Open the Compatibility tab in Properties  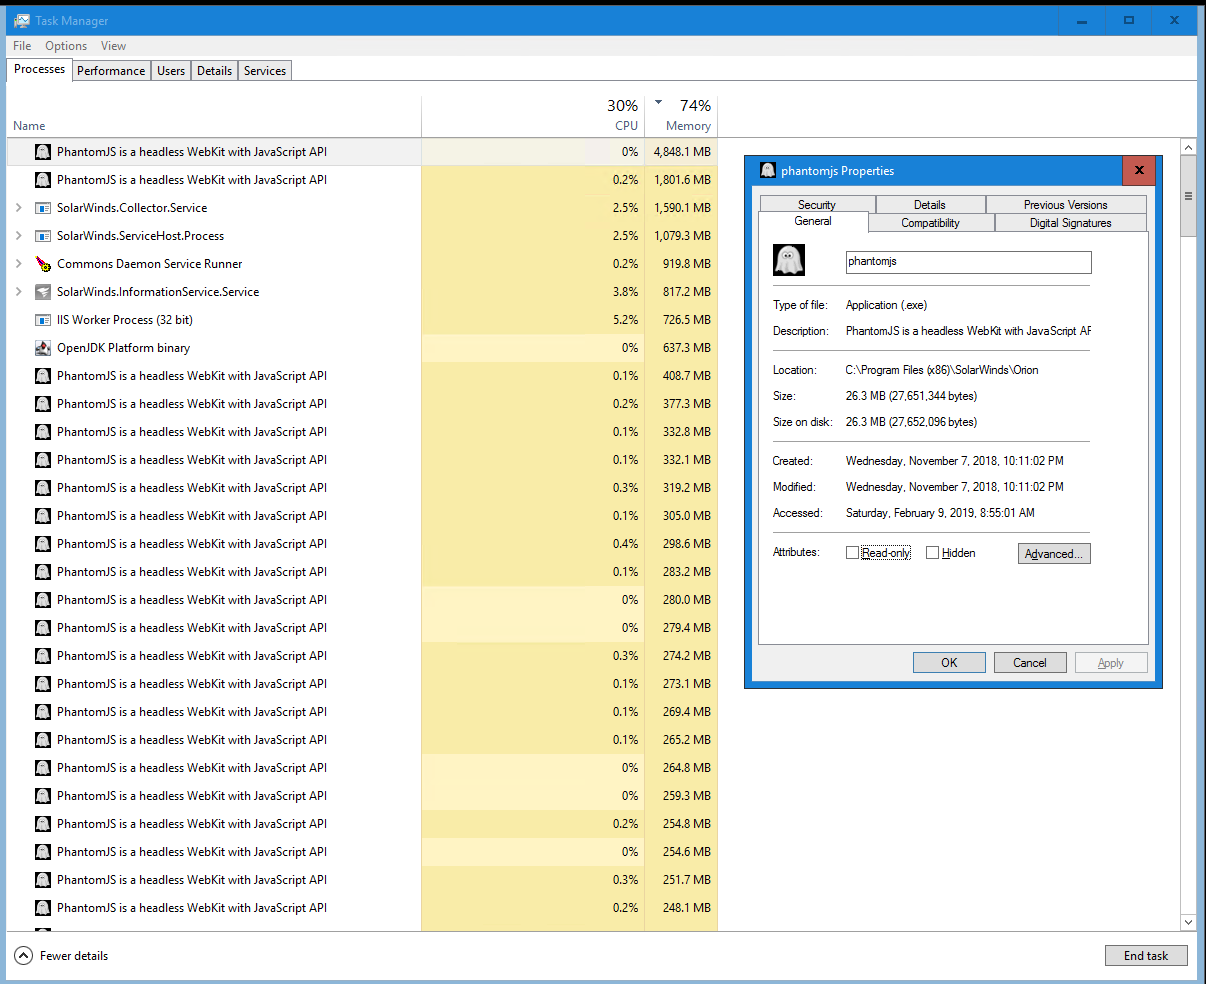point(931,223)
